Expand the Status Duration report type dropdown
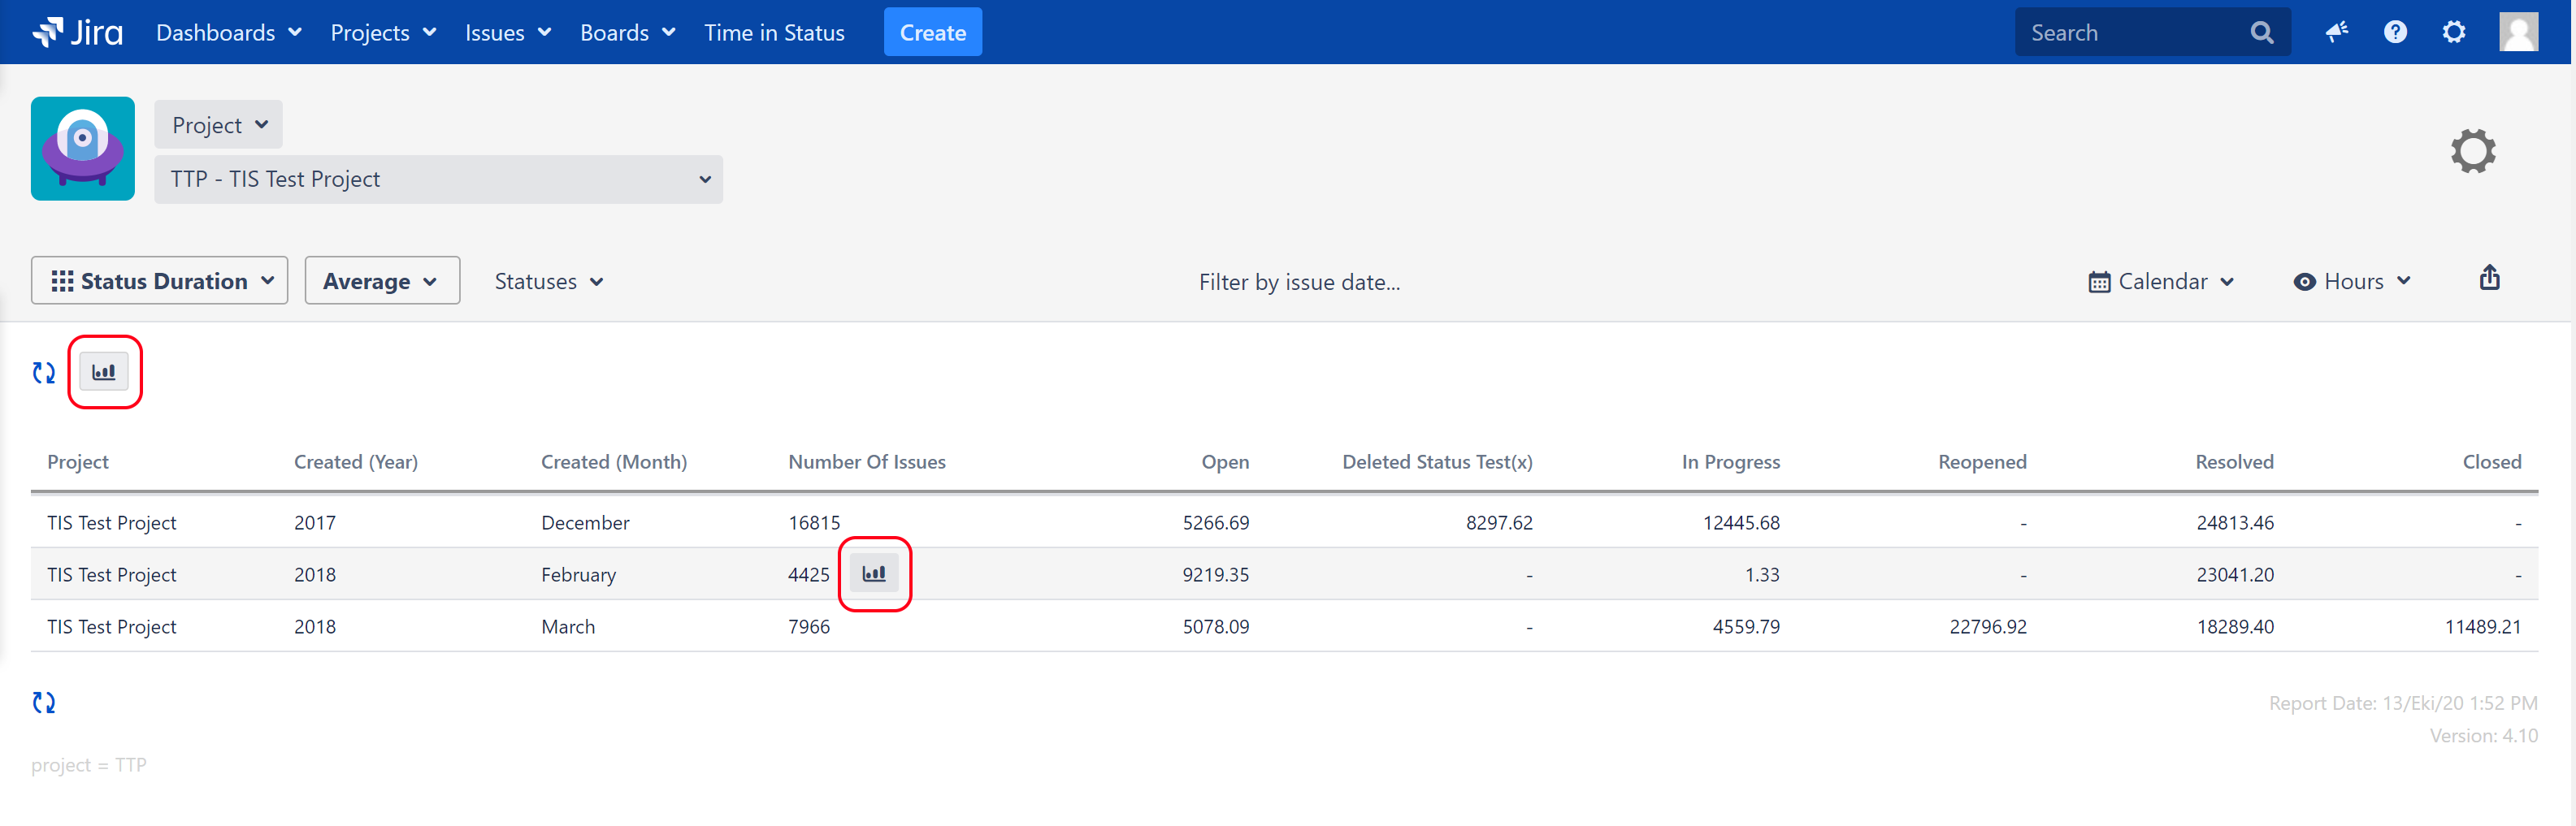2576x826 pixels. [160, 281]
